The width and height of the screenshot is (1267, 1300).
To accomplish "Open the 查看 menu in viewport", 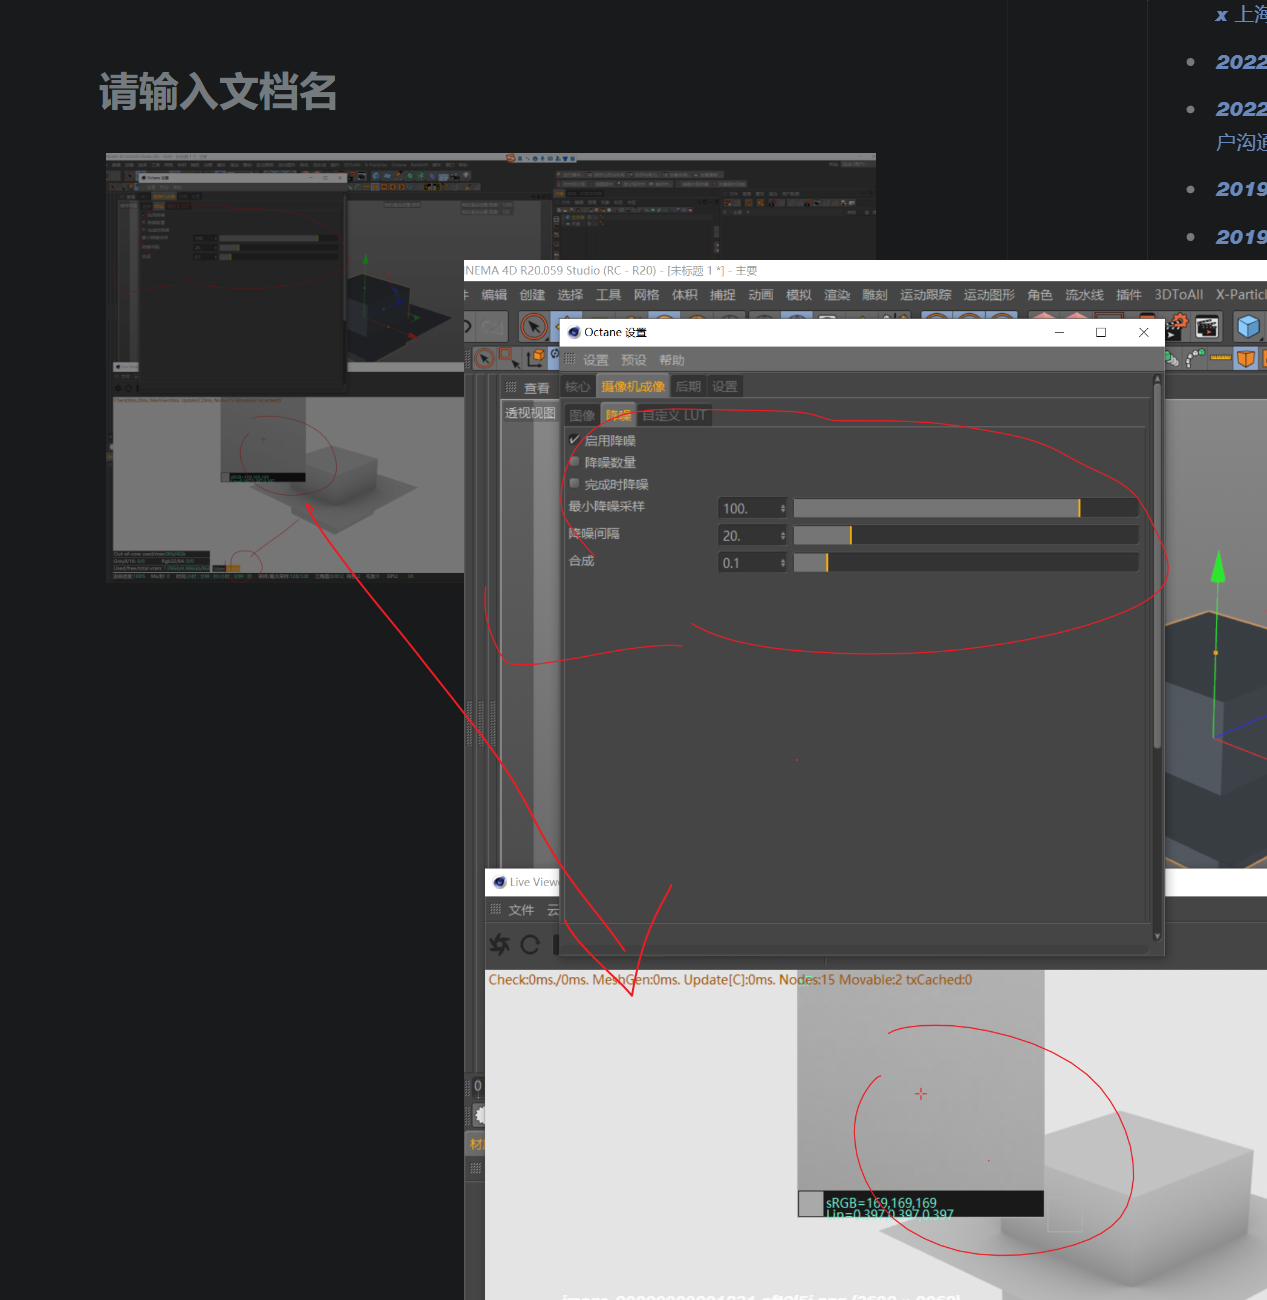I will point(537,388).
